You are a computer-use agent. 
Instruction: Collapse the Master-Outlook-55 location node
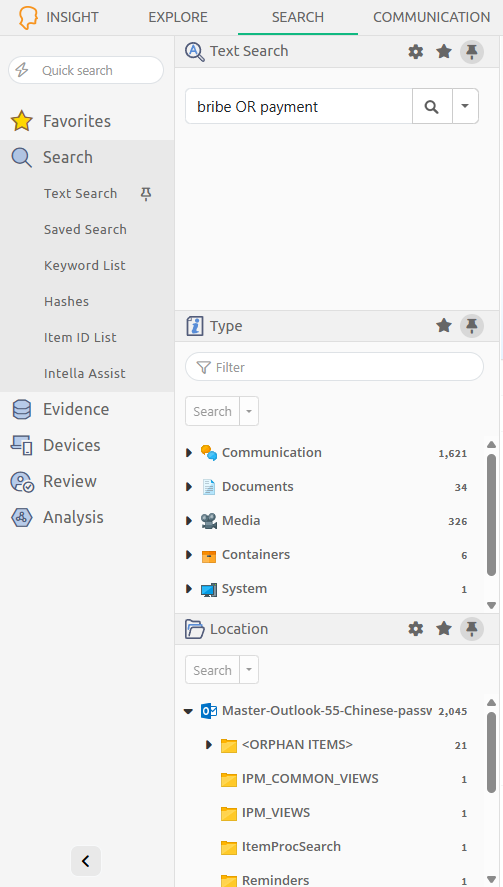[x=189, y=711]
